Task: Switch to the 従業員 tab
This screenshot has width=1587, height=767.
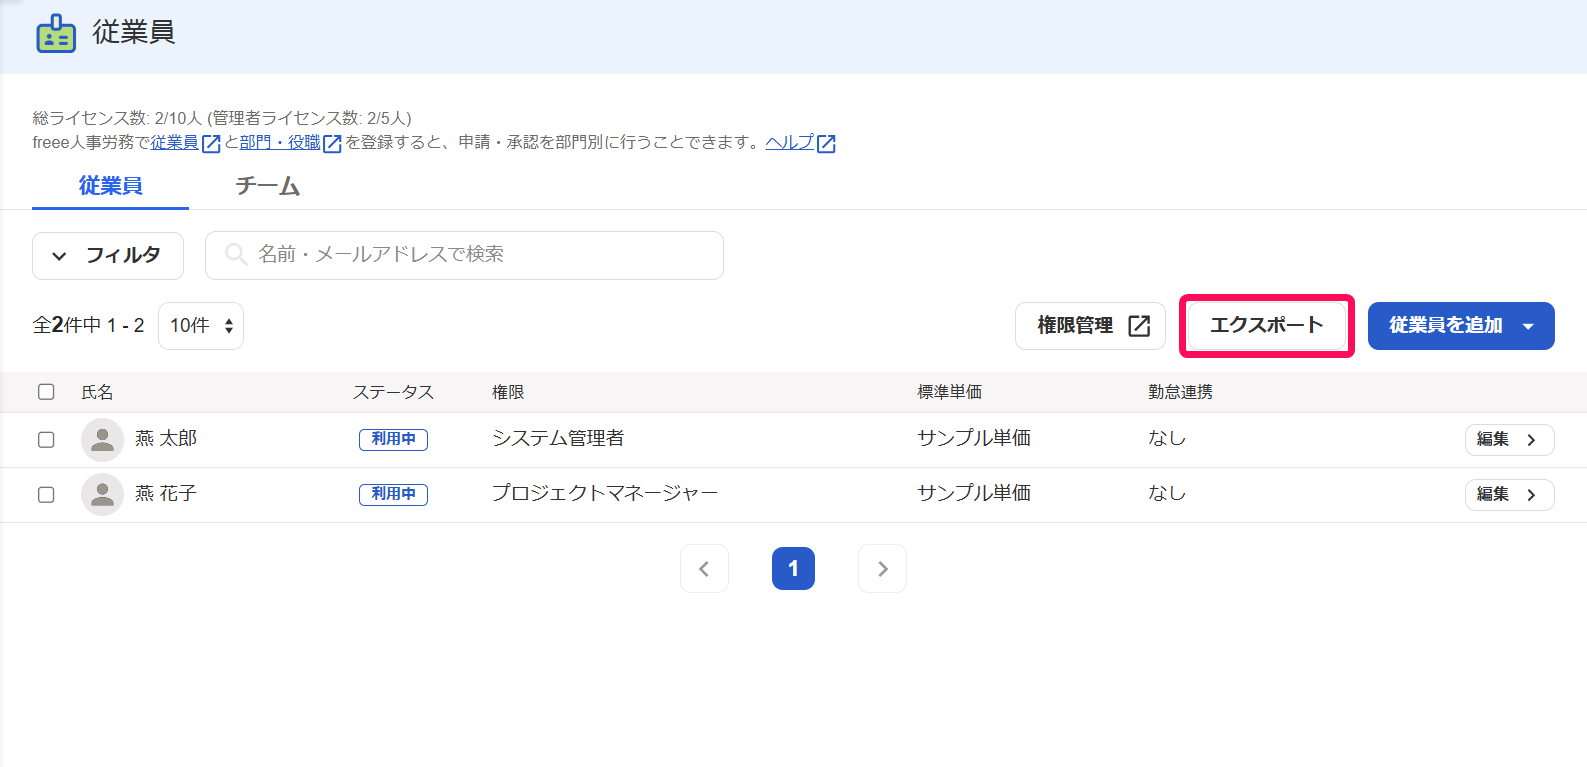Action: click(110, 186)
